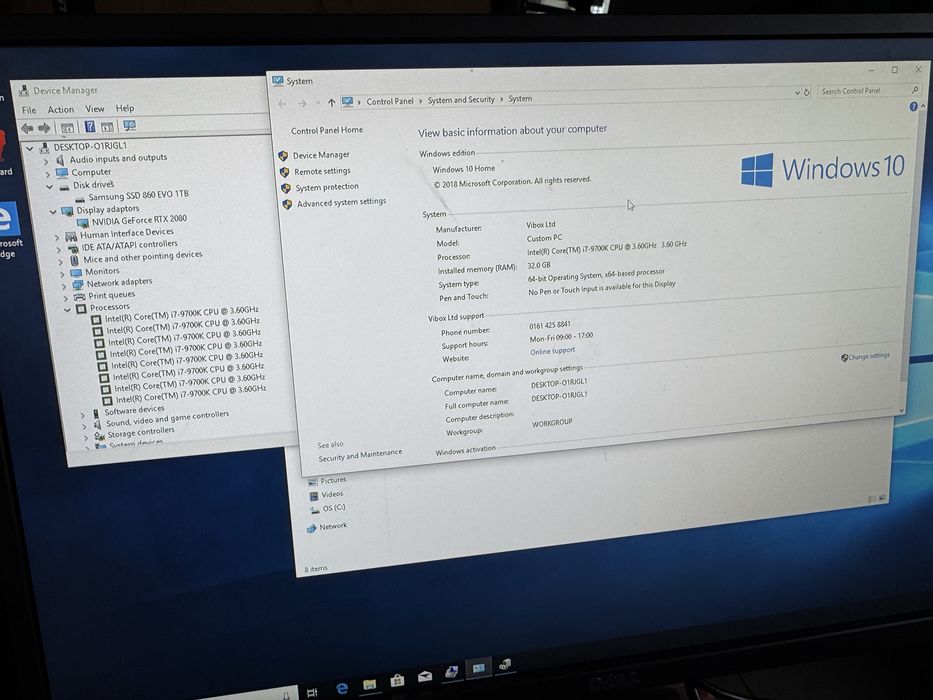Expand the Network adapters node

coord(64,286)
